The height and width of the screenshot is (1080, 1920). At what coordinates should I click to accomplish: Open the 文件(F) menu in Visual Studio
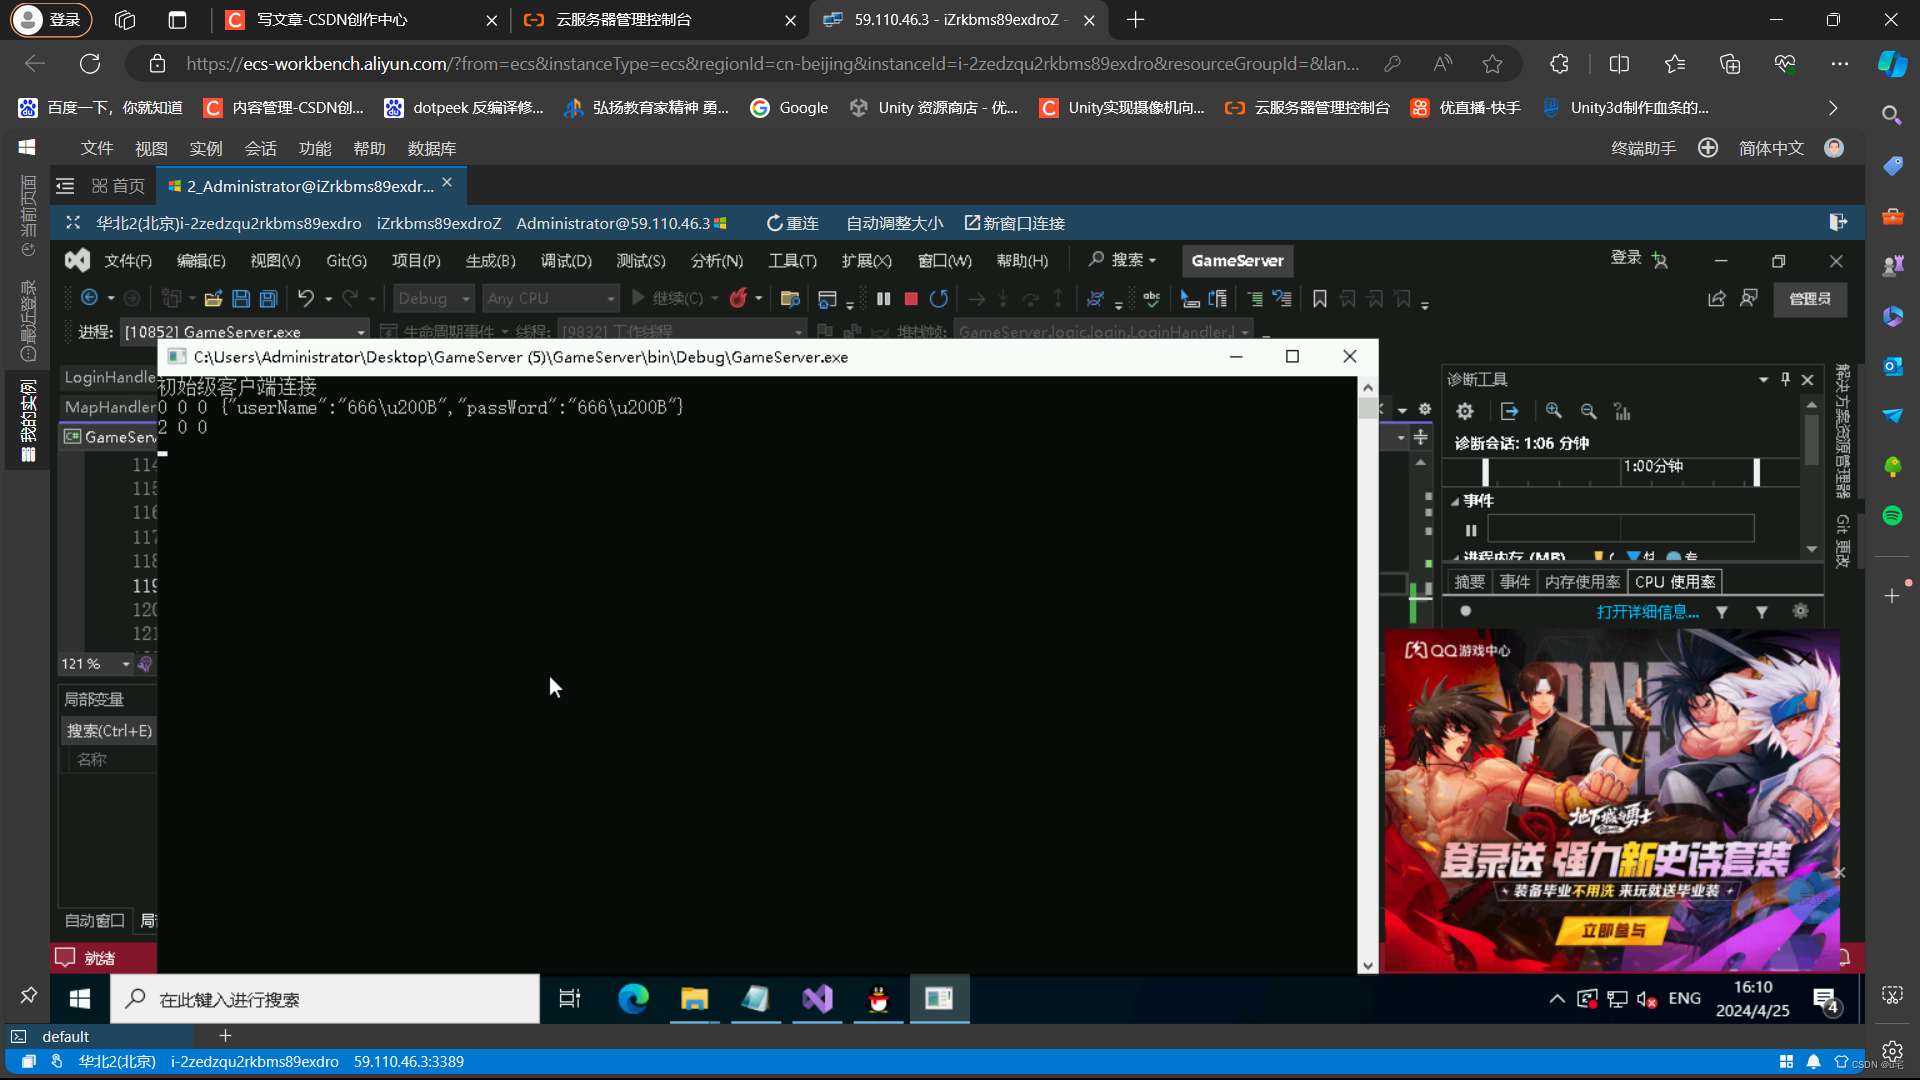pyautogui.click(x=128, y=261)
